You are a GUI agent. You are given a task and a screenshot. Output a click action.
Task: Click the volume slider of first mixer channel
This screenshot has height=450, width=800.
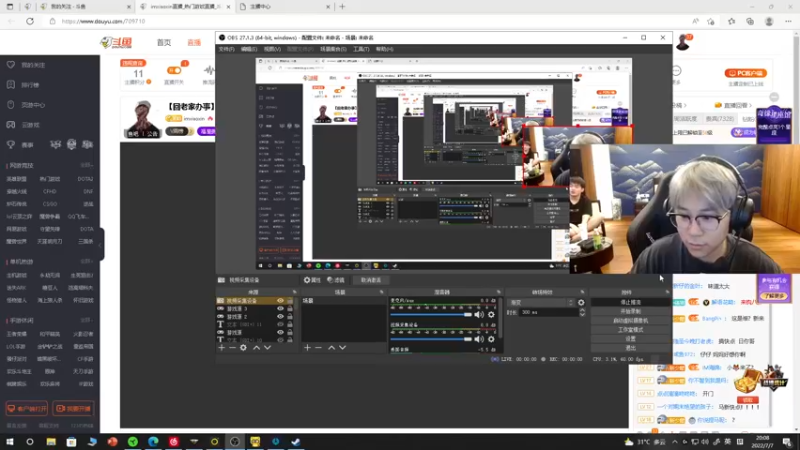[x=431, y=315]
